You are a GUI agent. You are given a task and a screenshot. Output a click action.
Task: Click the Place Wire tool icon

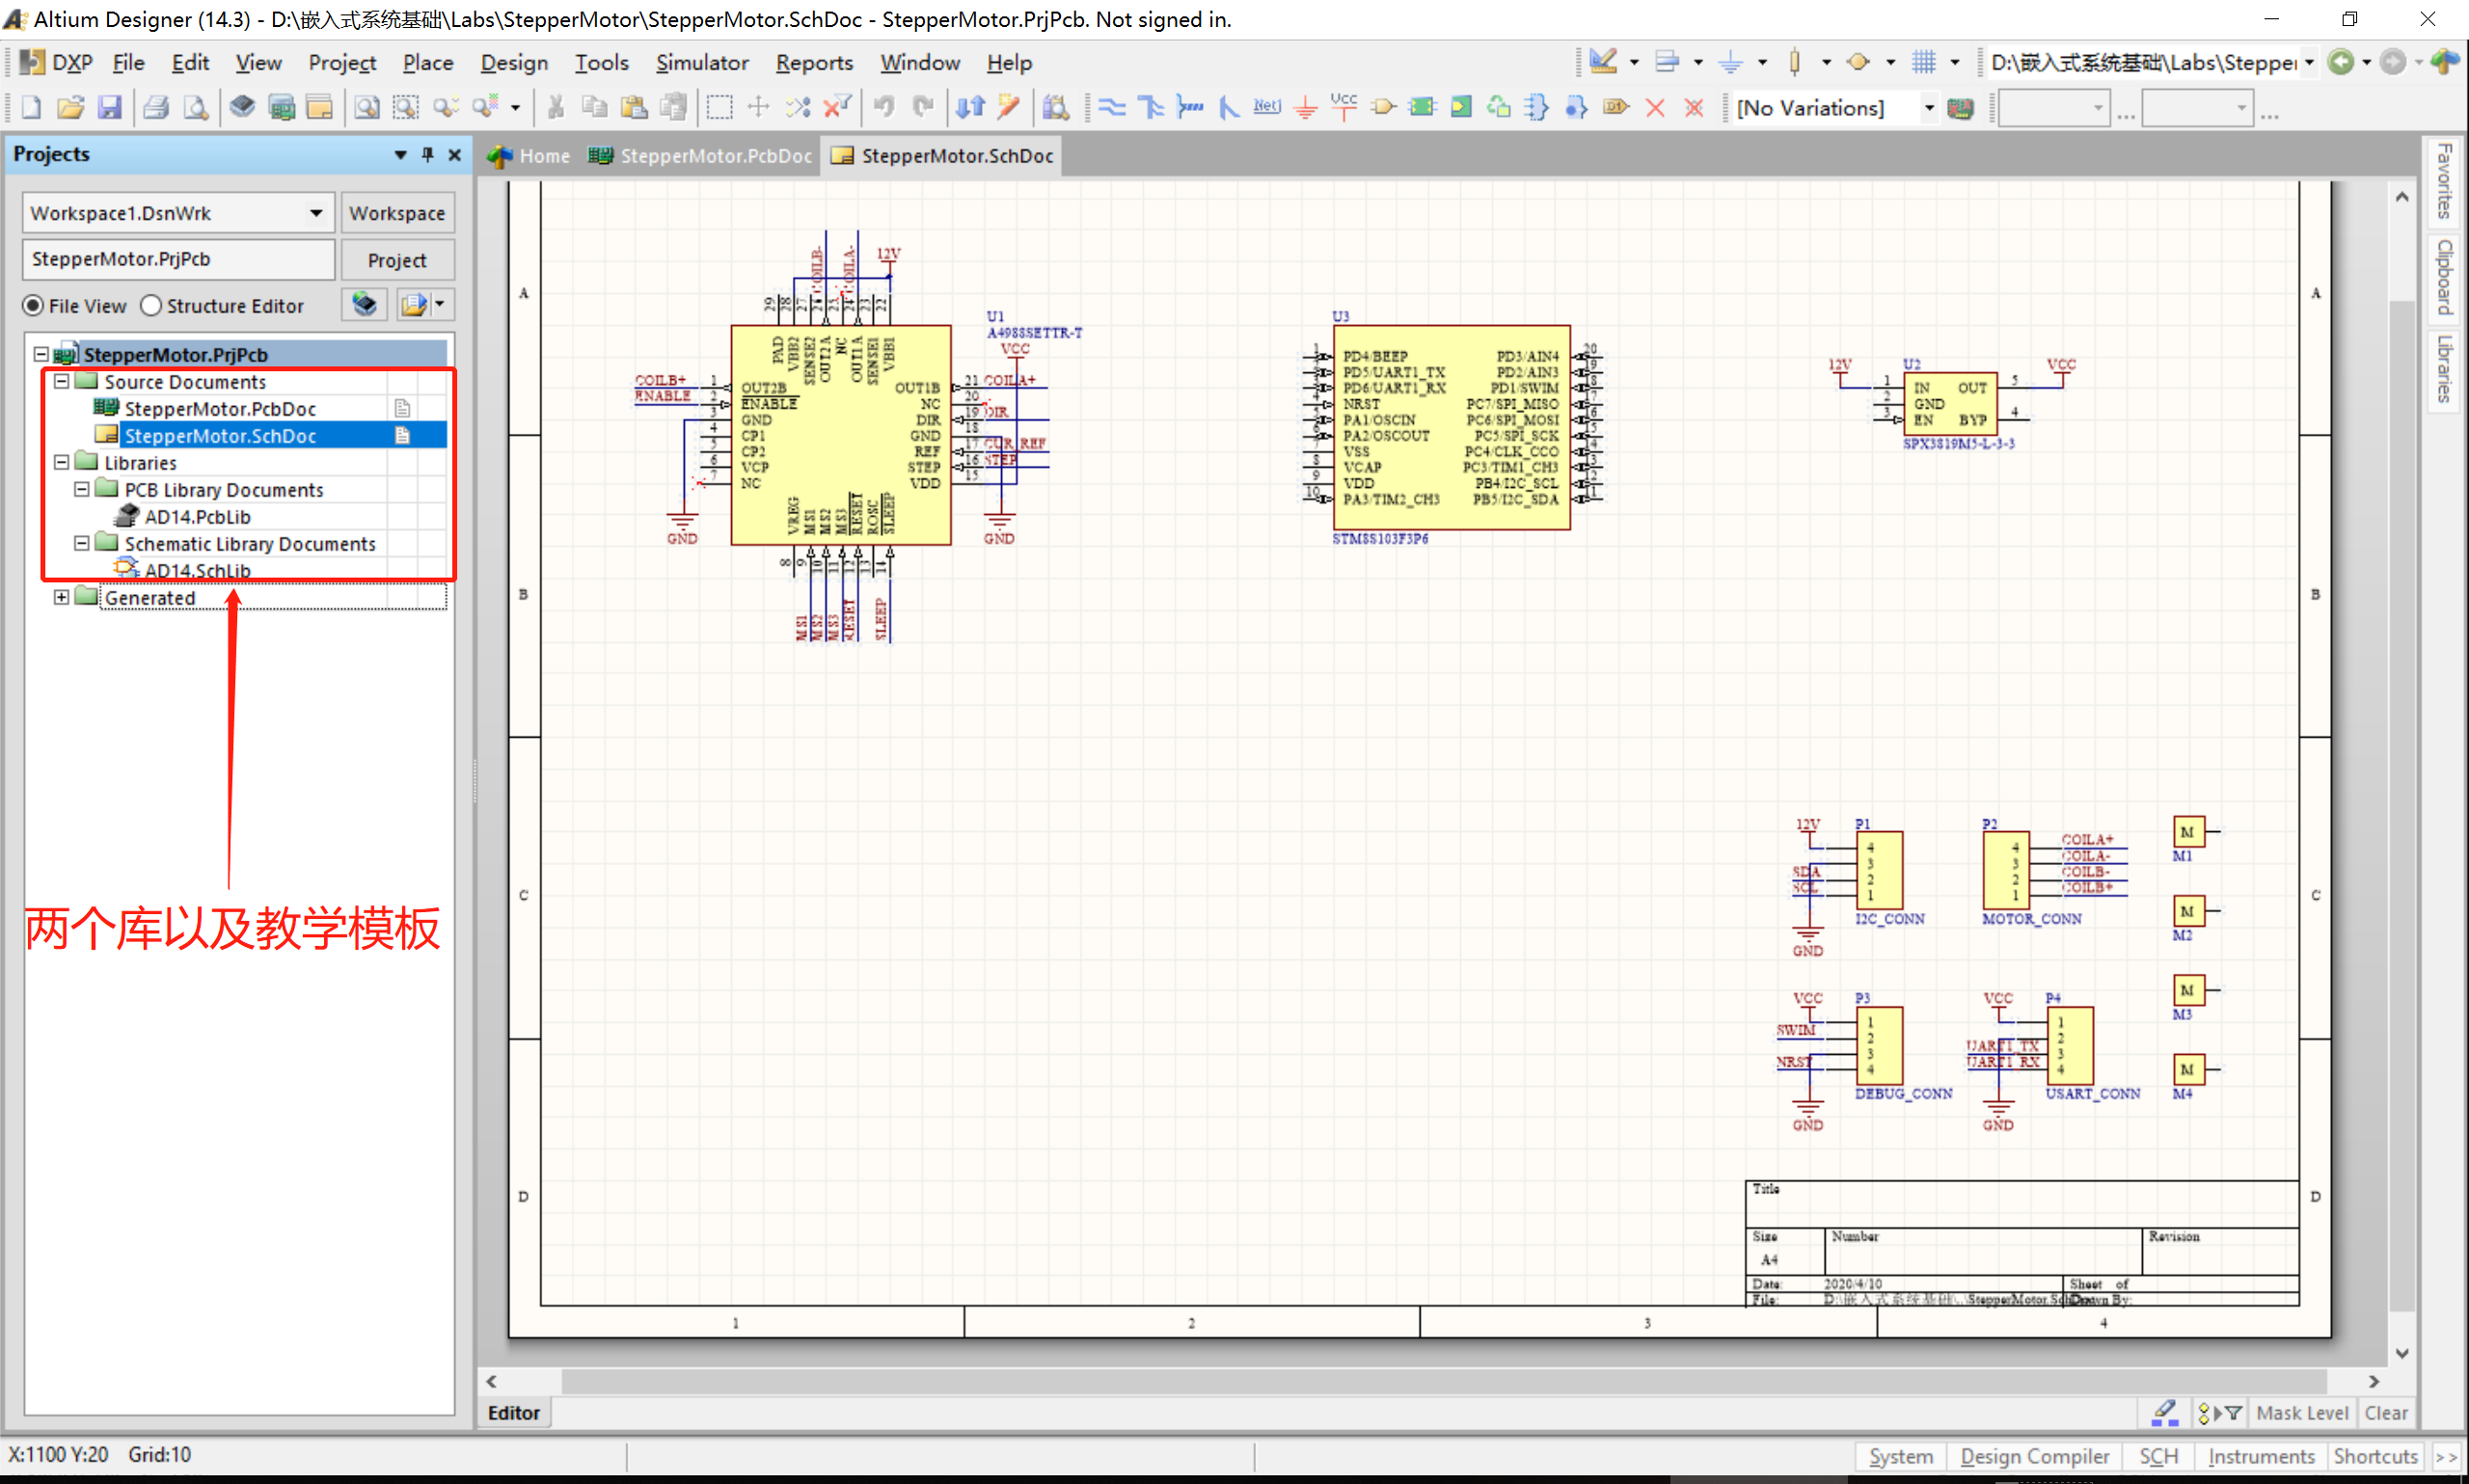(x=1112, y=107)
